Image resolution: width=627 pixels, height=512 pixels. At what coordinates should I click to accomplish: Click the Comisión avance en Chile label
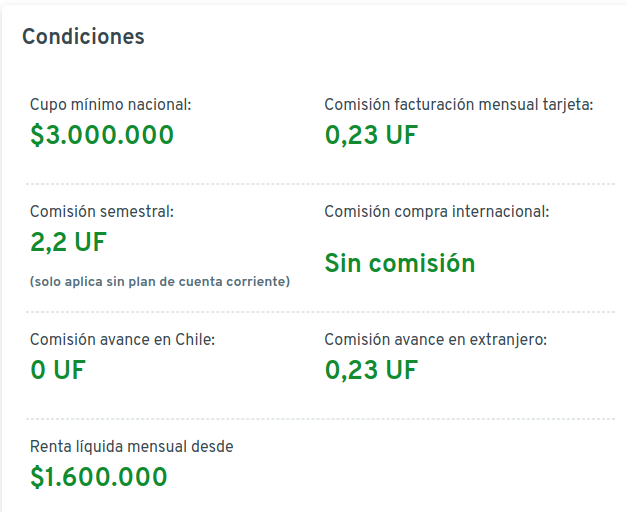pyautogui.click(x=122, y=340)
